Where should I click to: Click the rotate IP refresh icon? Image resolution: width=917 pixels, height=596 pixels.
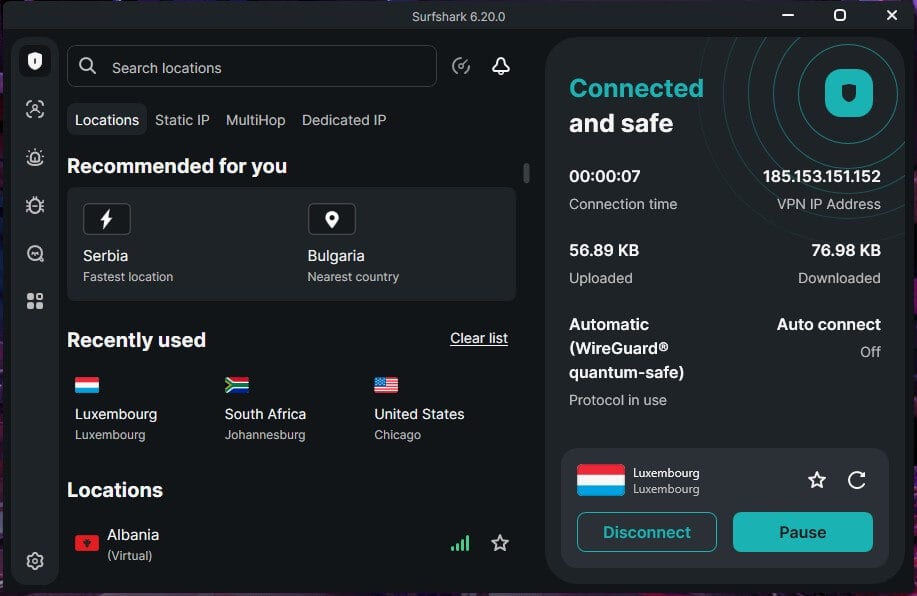click(x=857, y=480)
